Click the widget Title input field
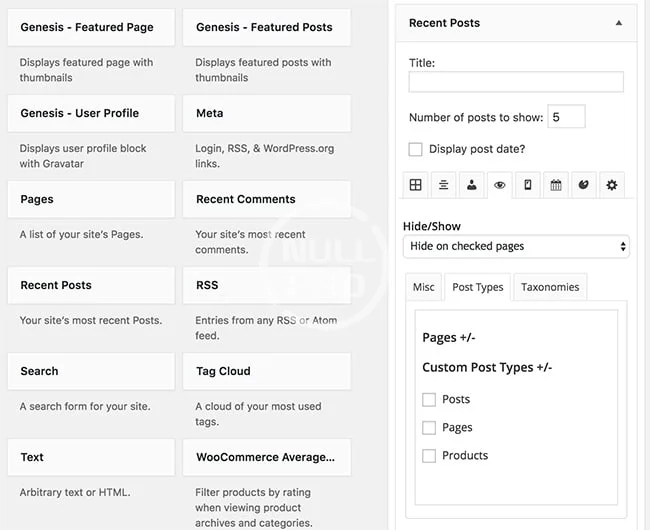This screenshot has height=530, width=650. pyautogui.click(x=516, y=82)
